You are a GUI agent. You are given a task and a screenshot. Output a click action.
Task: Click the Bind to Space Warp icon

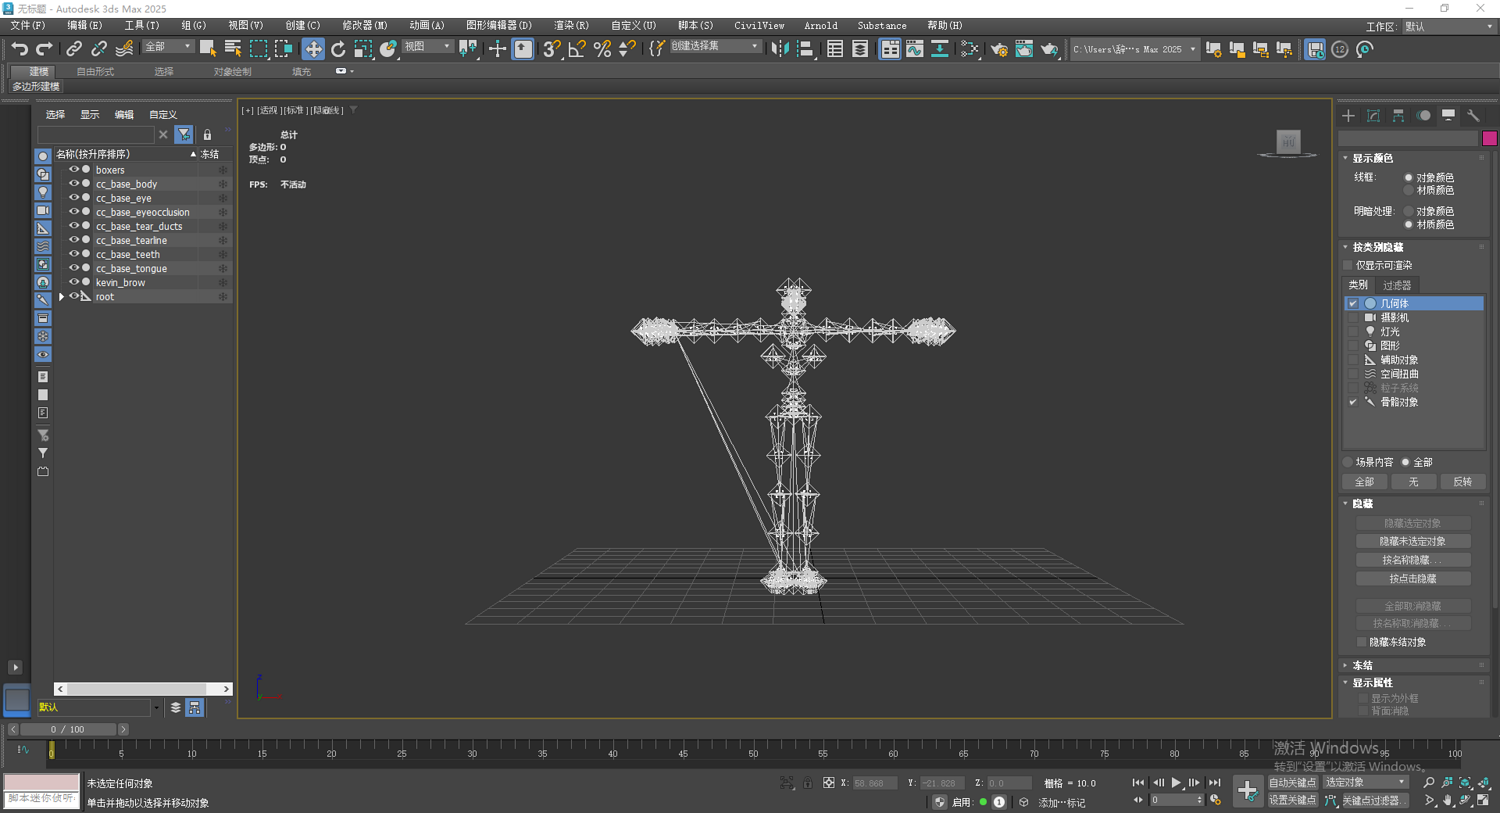point(124,49)
